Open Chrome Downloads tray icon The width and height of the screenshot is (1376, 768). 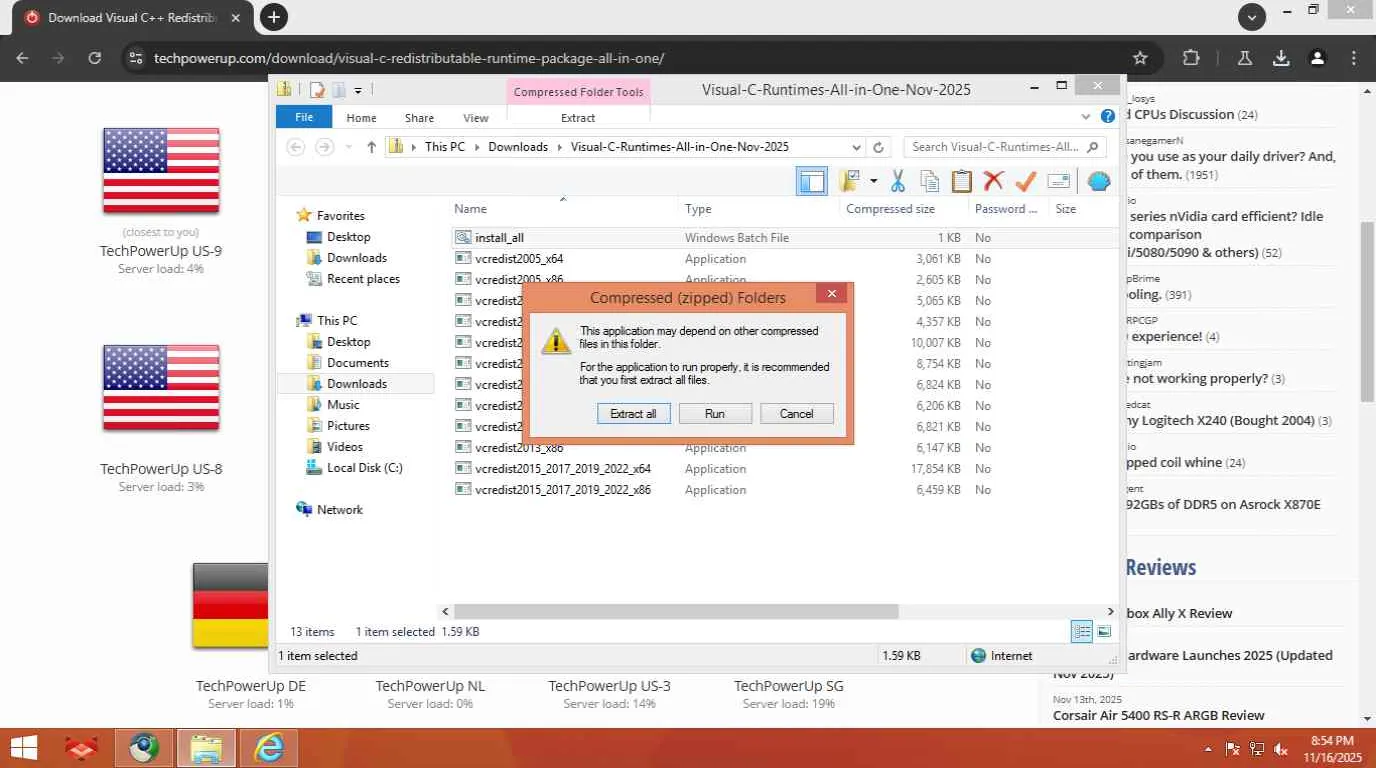pos(1281,58)
